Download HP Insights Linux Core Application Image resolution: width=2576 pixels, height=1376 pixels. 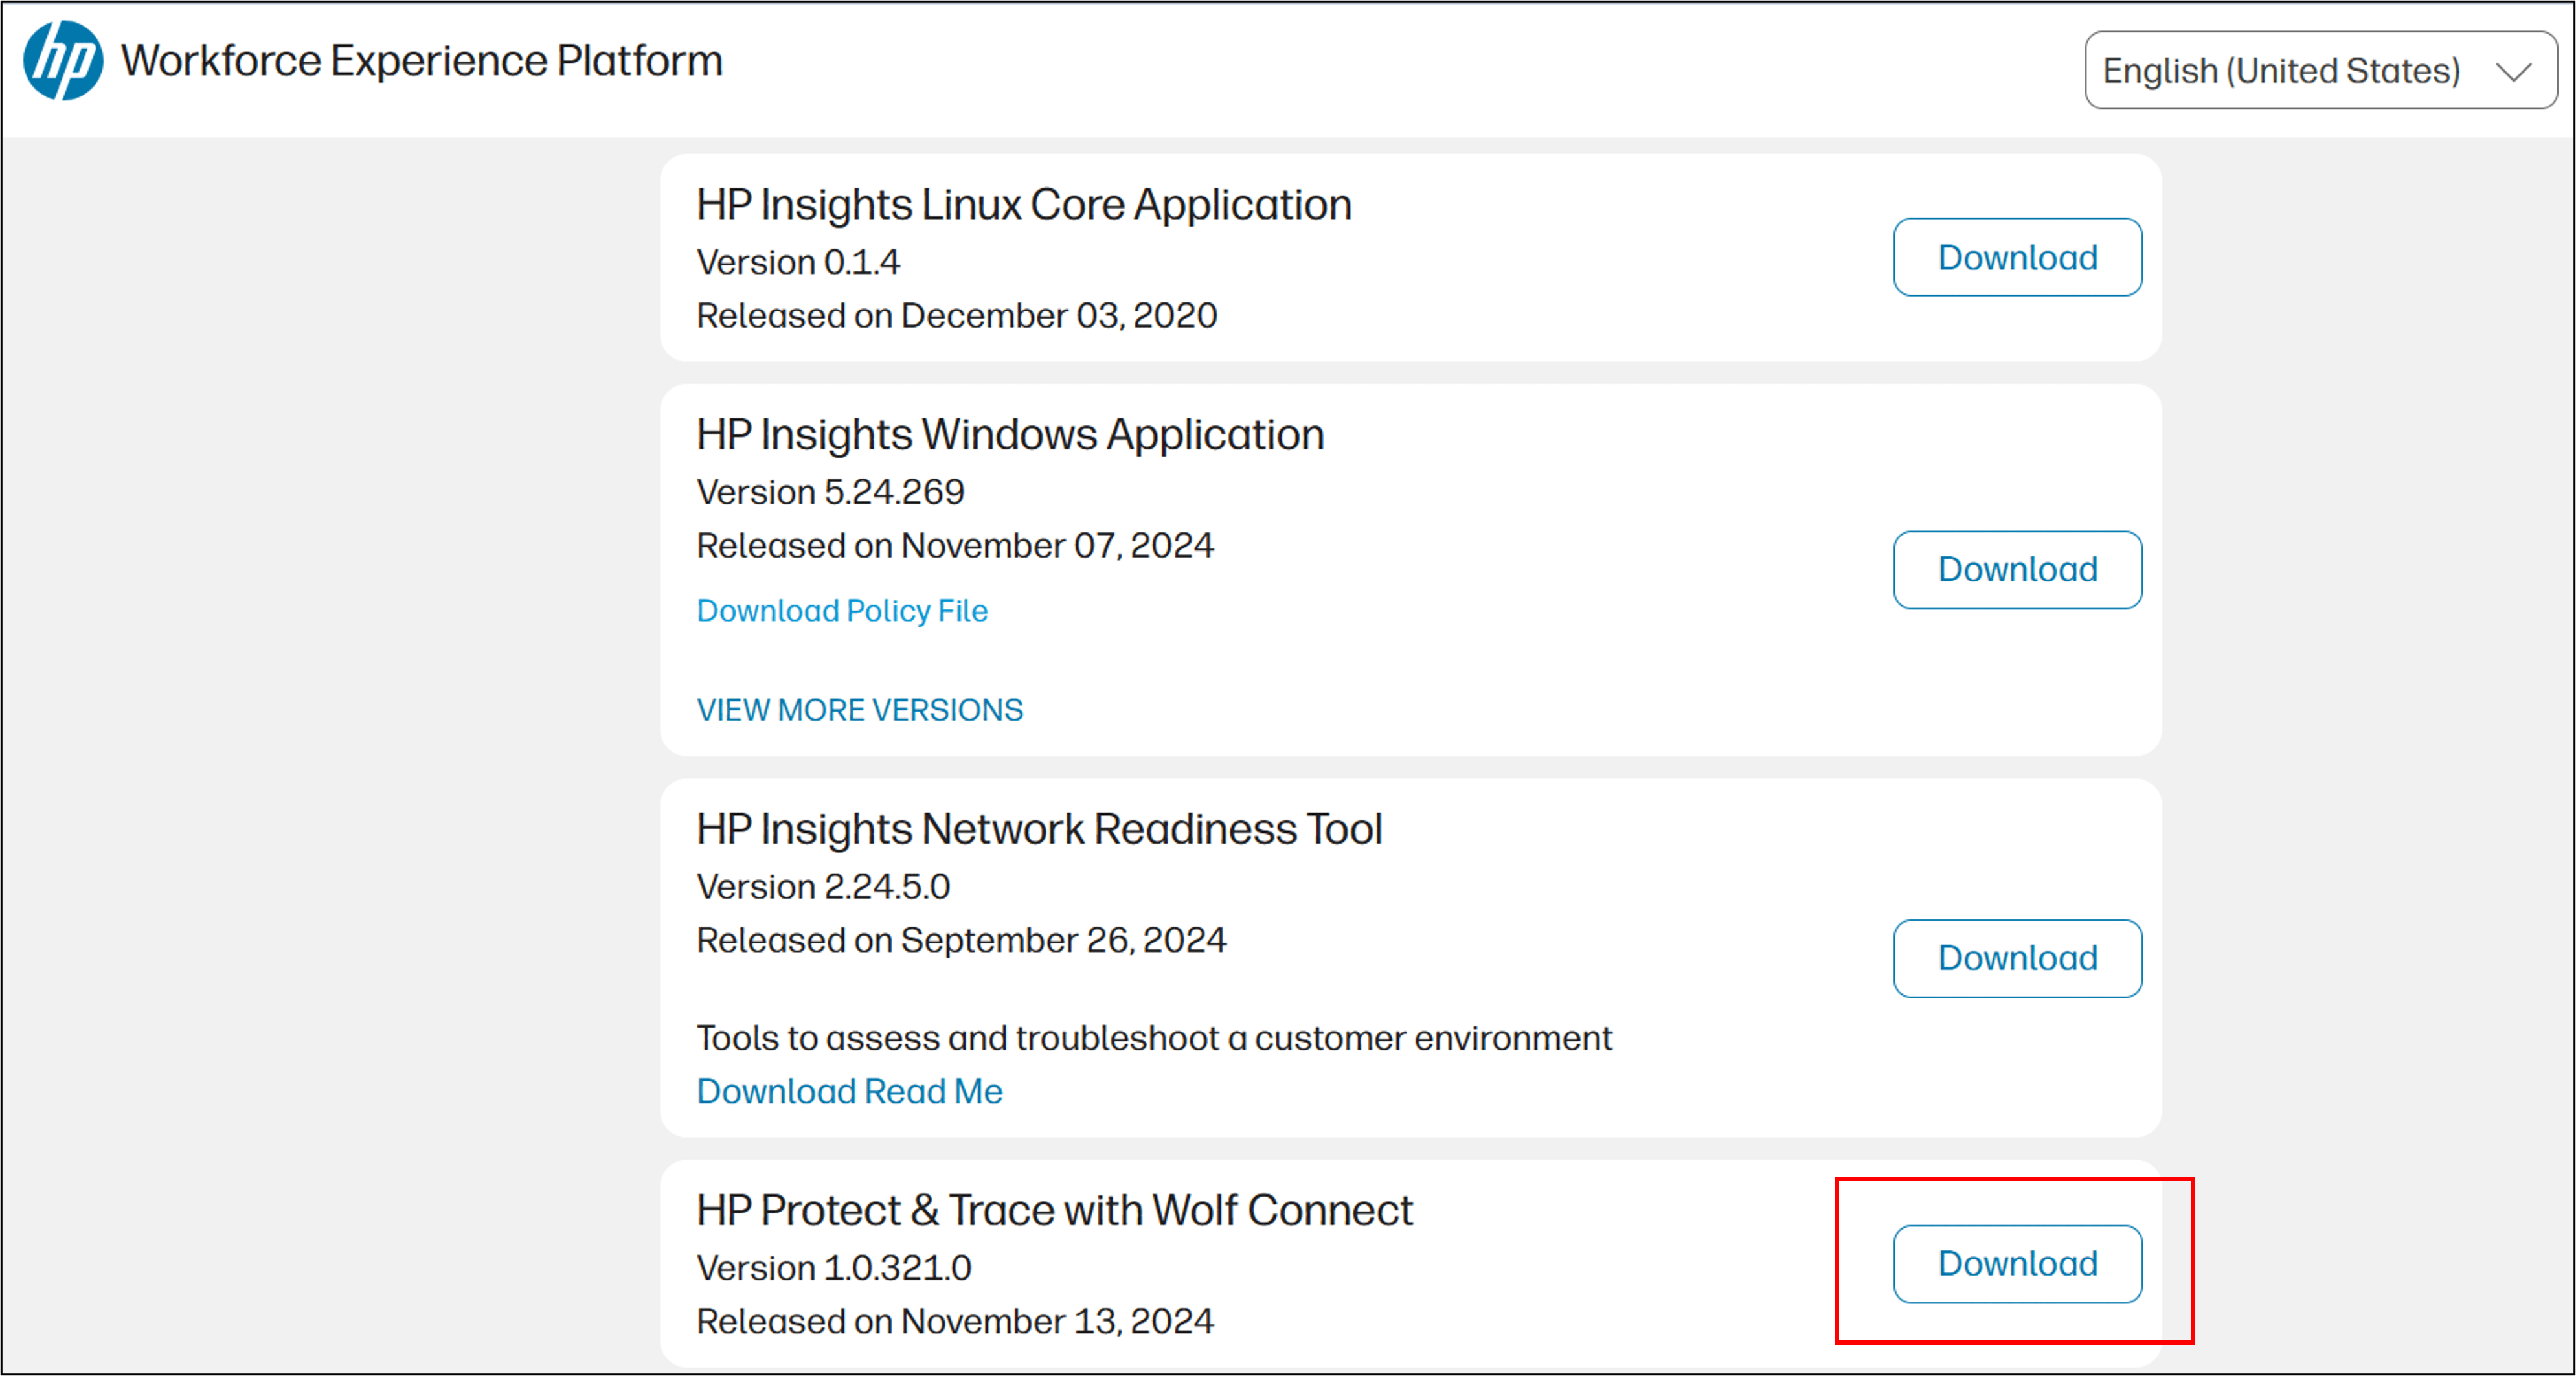pos(2017,257)
